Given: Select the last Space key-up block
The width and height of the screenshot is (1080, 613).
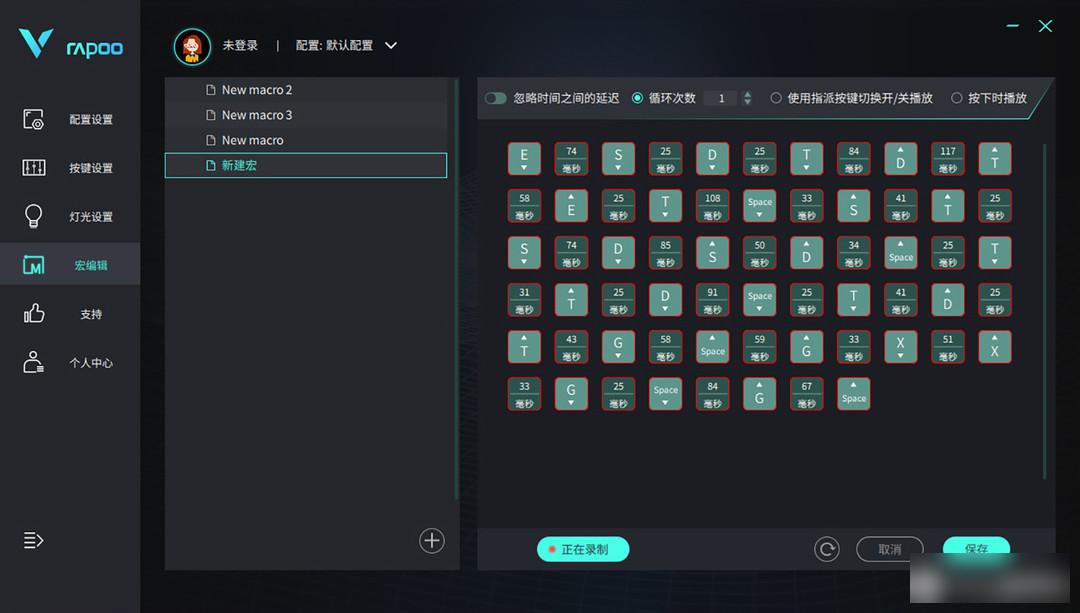Looking at the screenshot, I should point(853,393).
